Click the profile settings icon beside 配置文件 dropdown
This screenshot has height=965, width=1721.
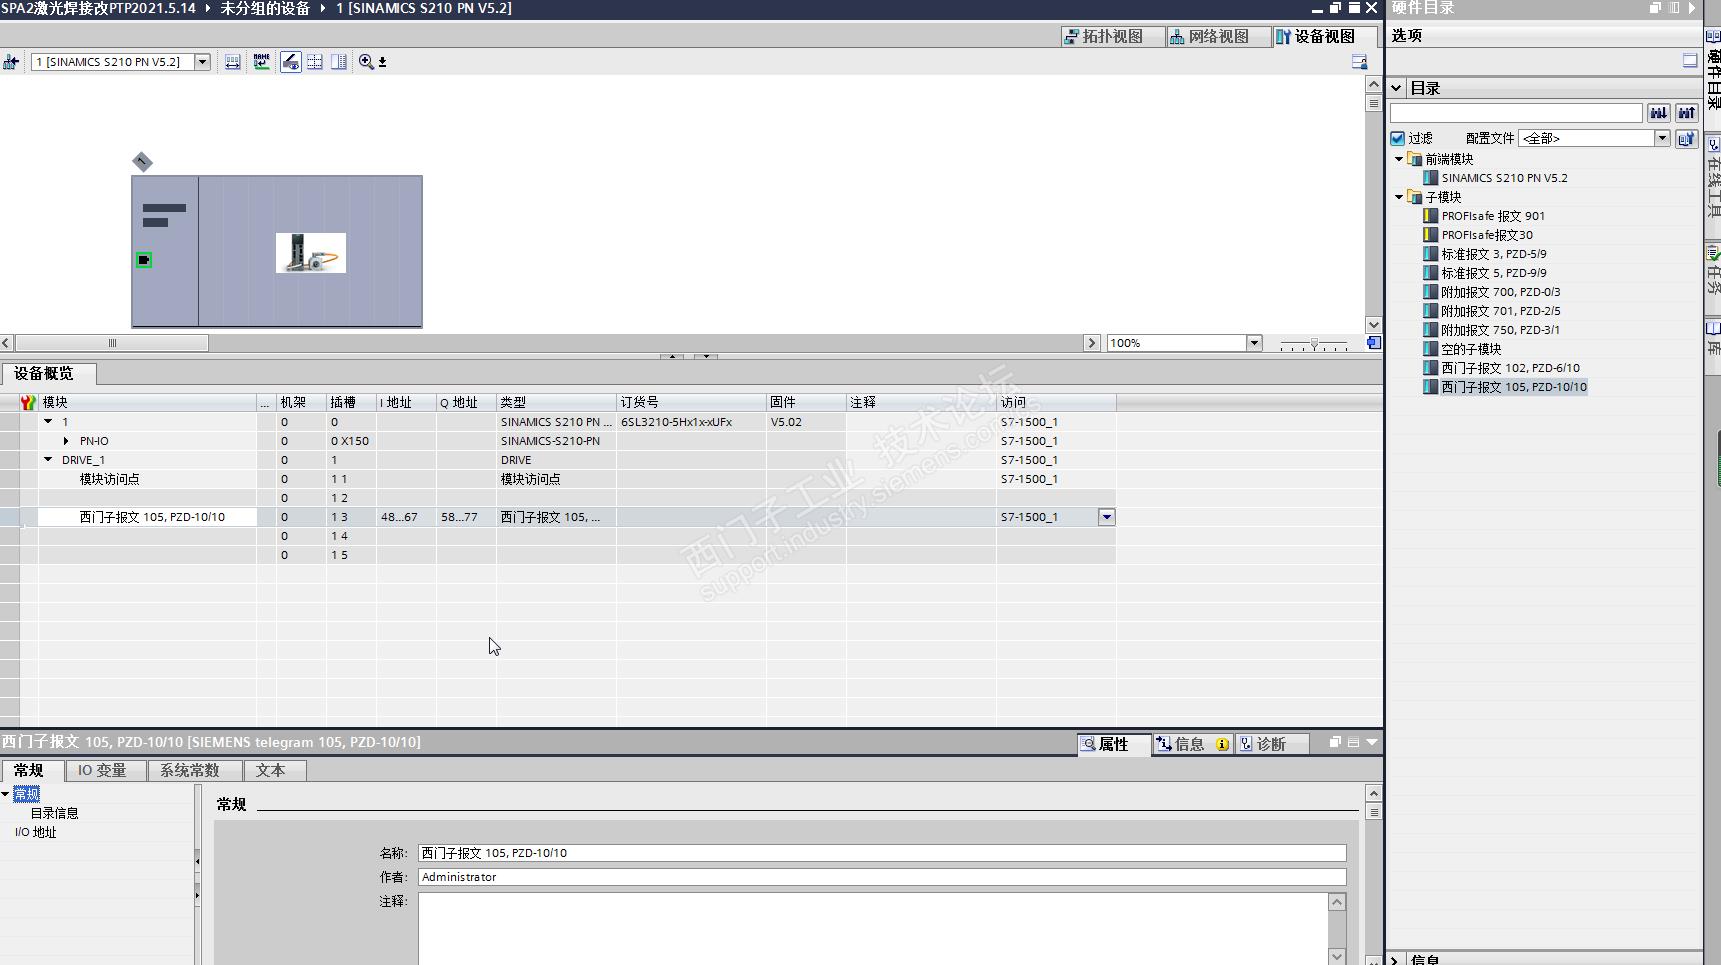[x=1686, y=138]
